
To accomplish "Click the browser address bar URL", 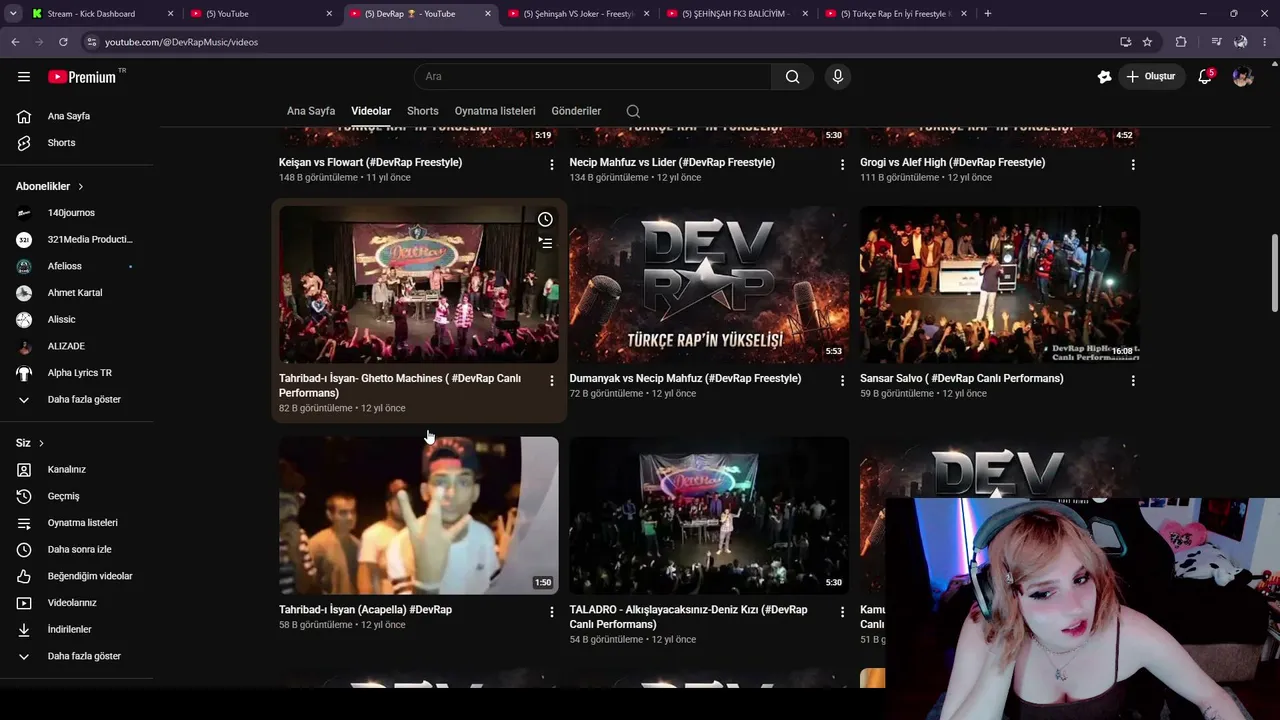I will coord(181,42).
